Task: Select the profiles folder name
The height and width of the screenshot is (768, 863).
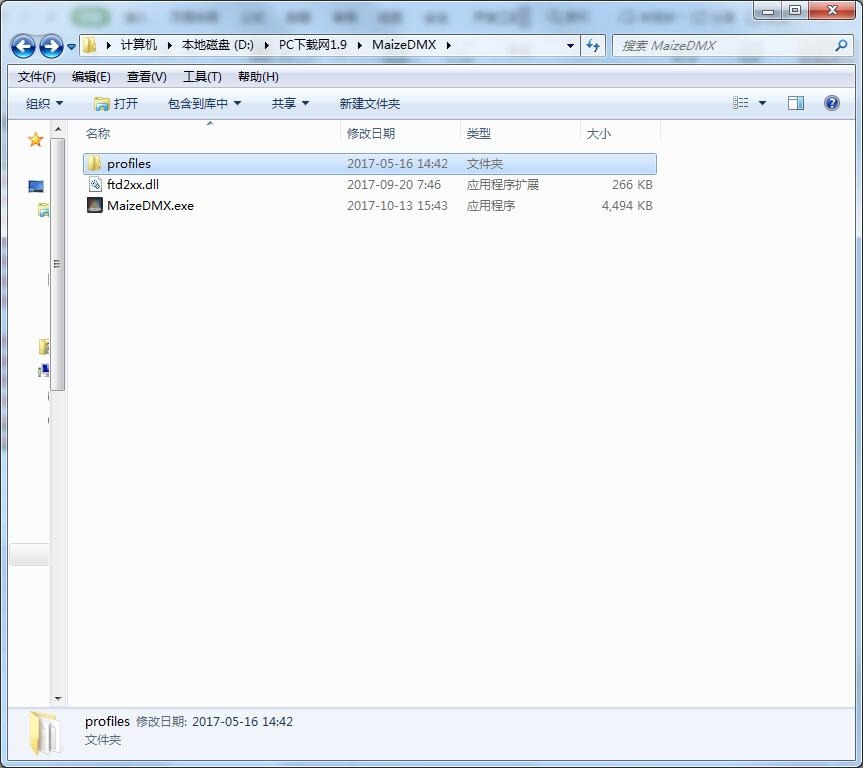Action: (x=129, y=164)
